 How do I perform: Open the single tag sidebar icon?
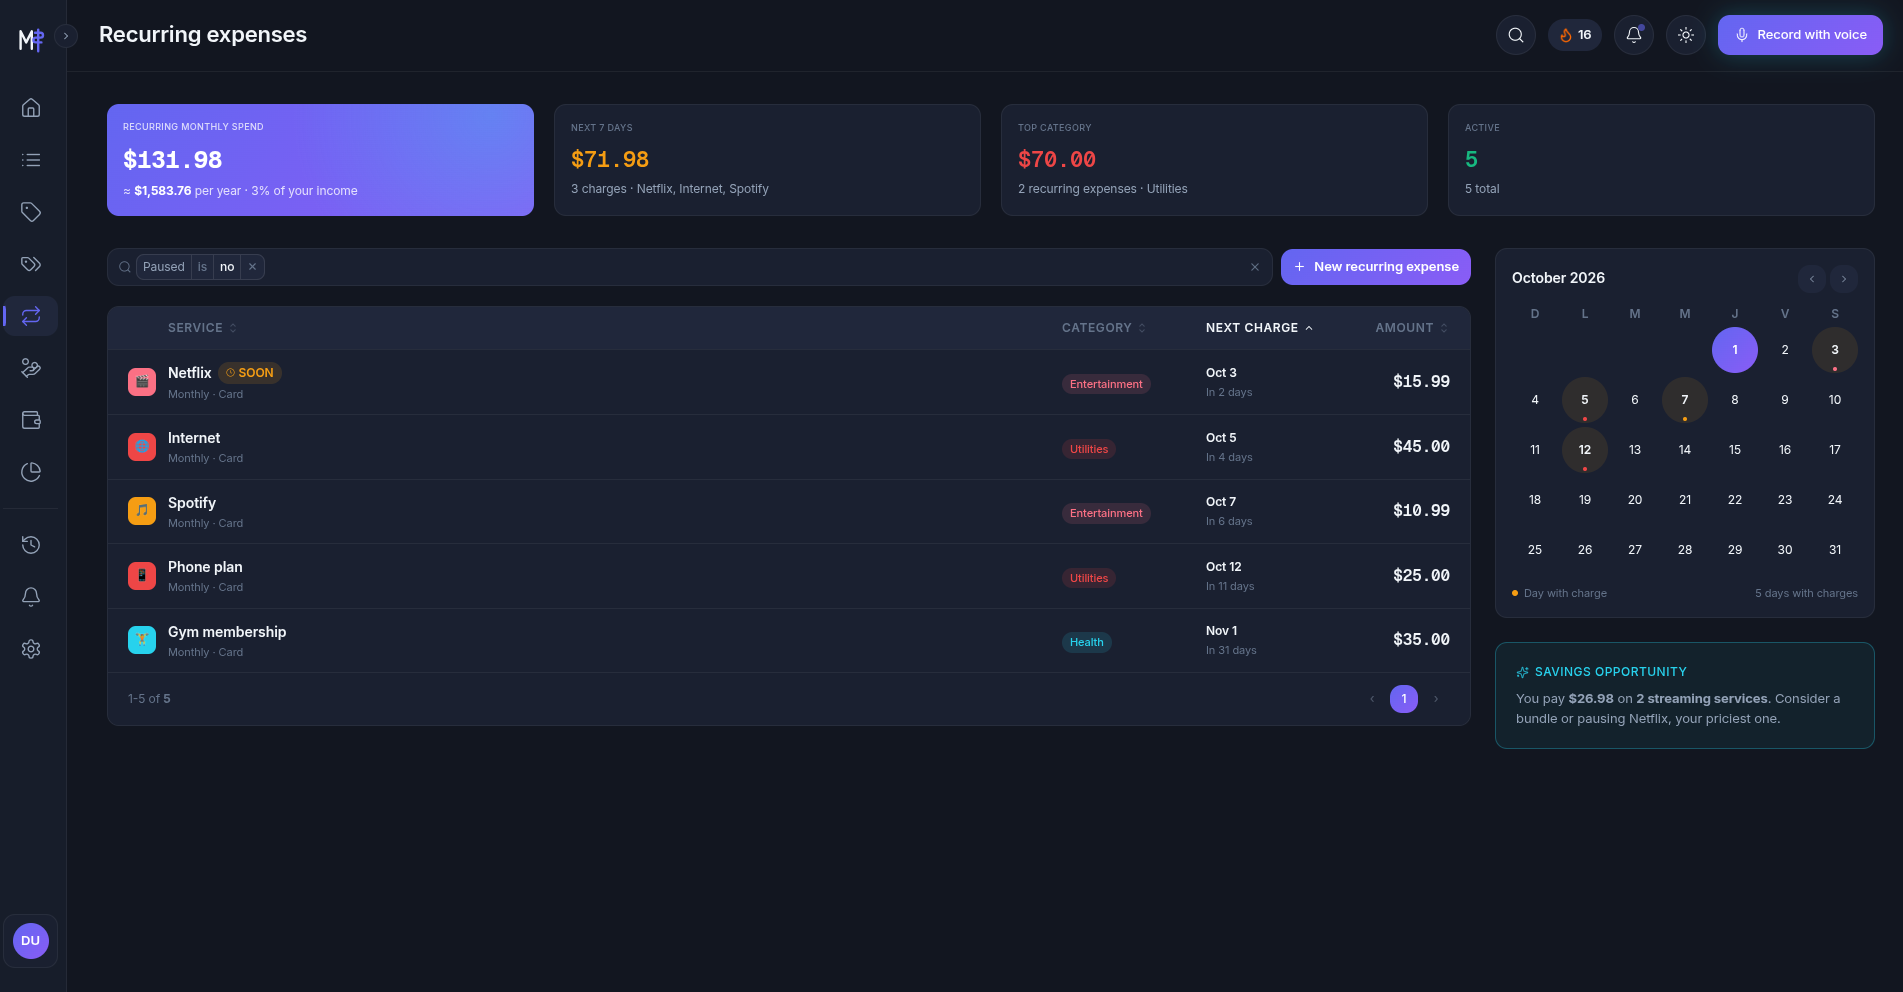tap(31, 212)
